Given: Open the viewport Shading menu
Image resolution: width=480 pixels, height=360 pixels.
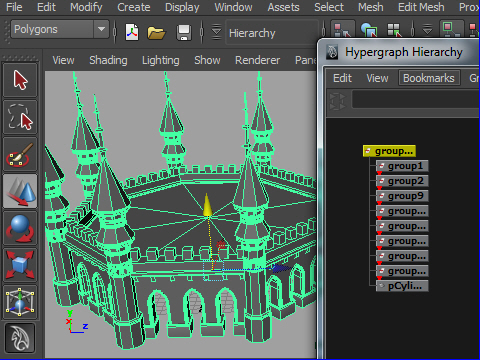Looking at the screenshot, I should (x=108, y=60).
